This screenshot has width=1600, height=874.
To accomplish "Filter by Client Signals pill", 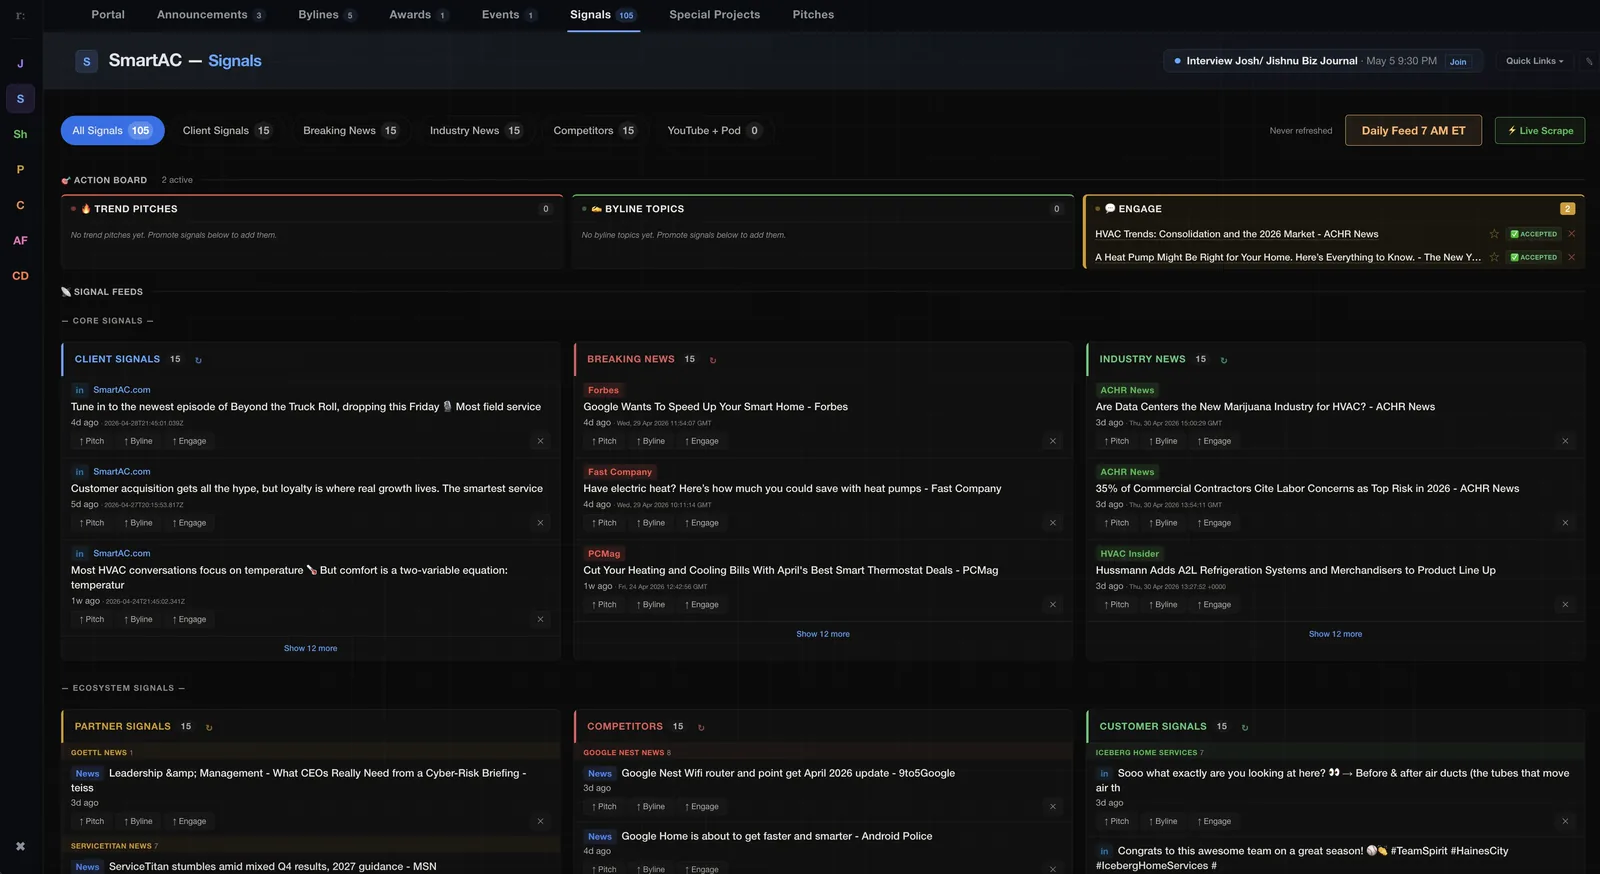I will (x=226, y=131).
